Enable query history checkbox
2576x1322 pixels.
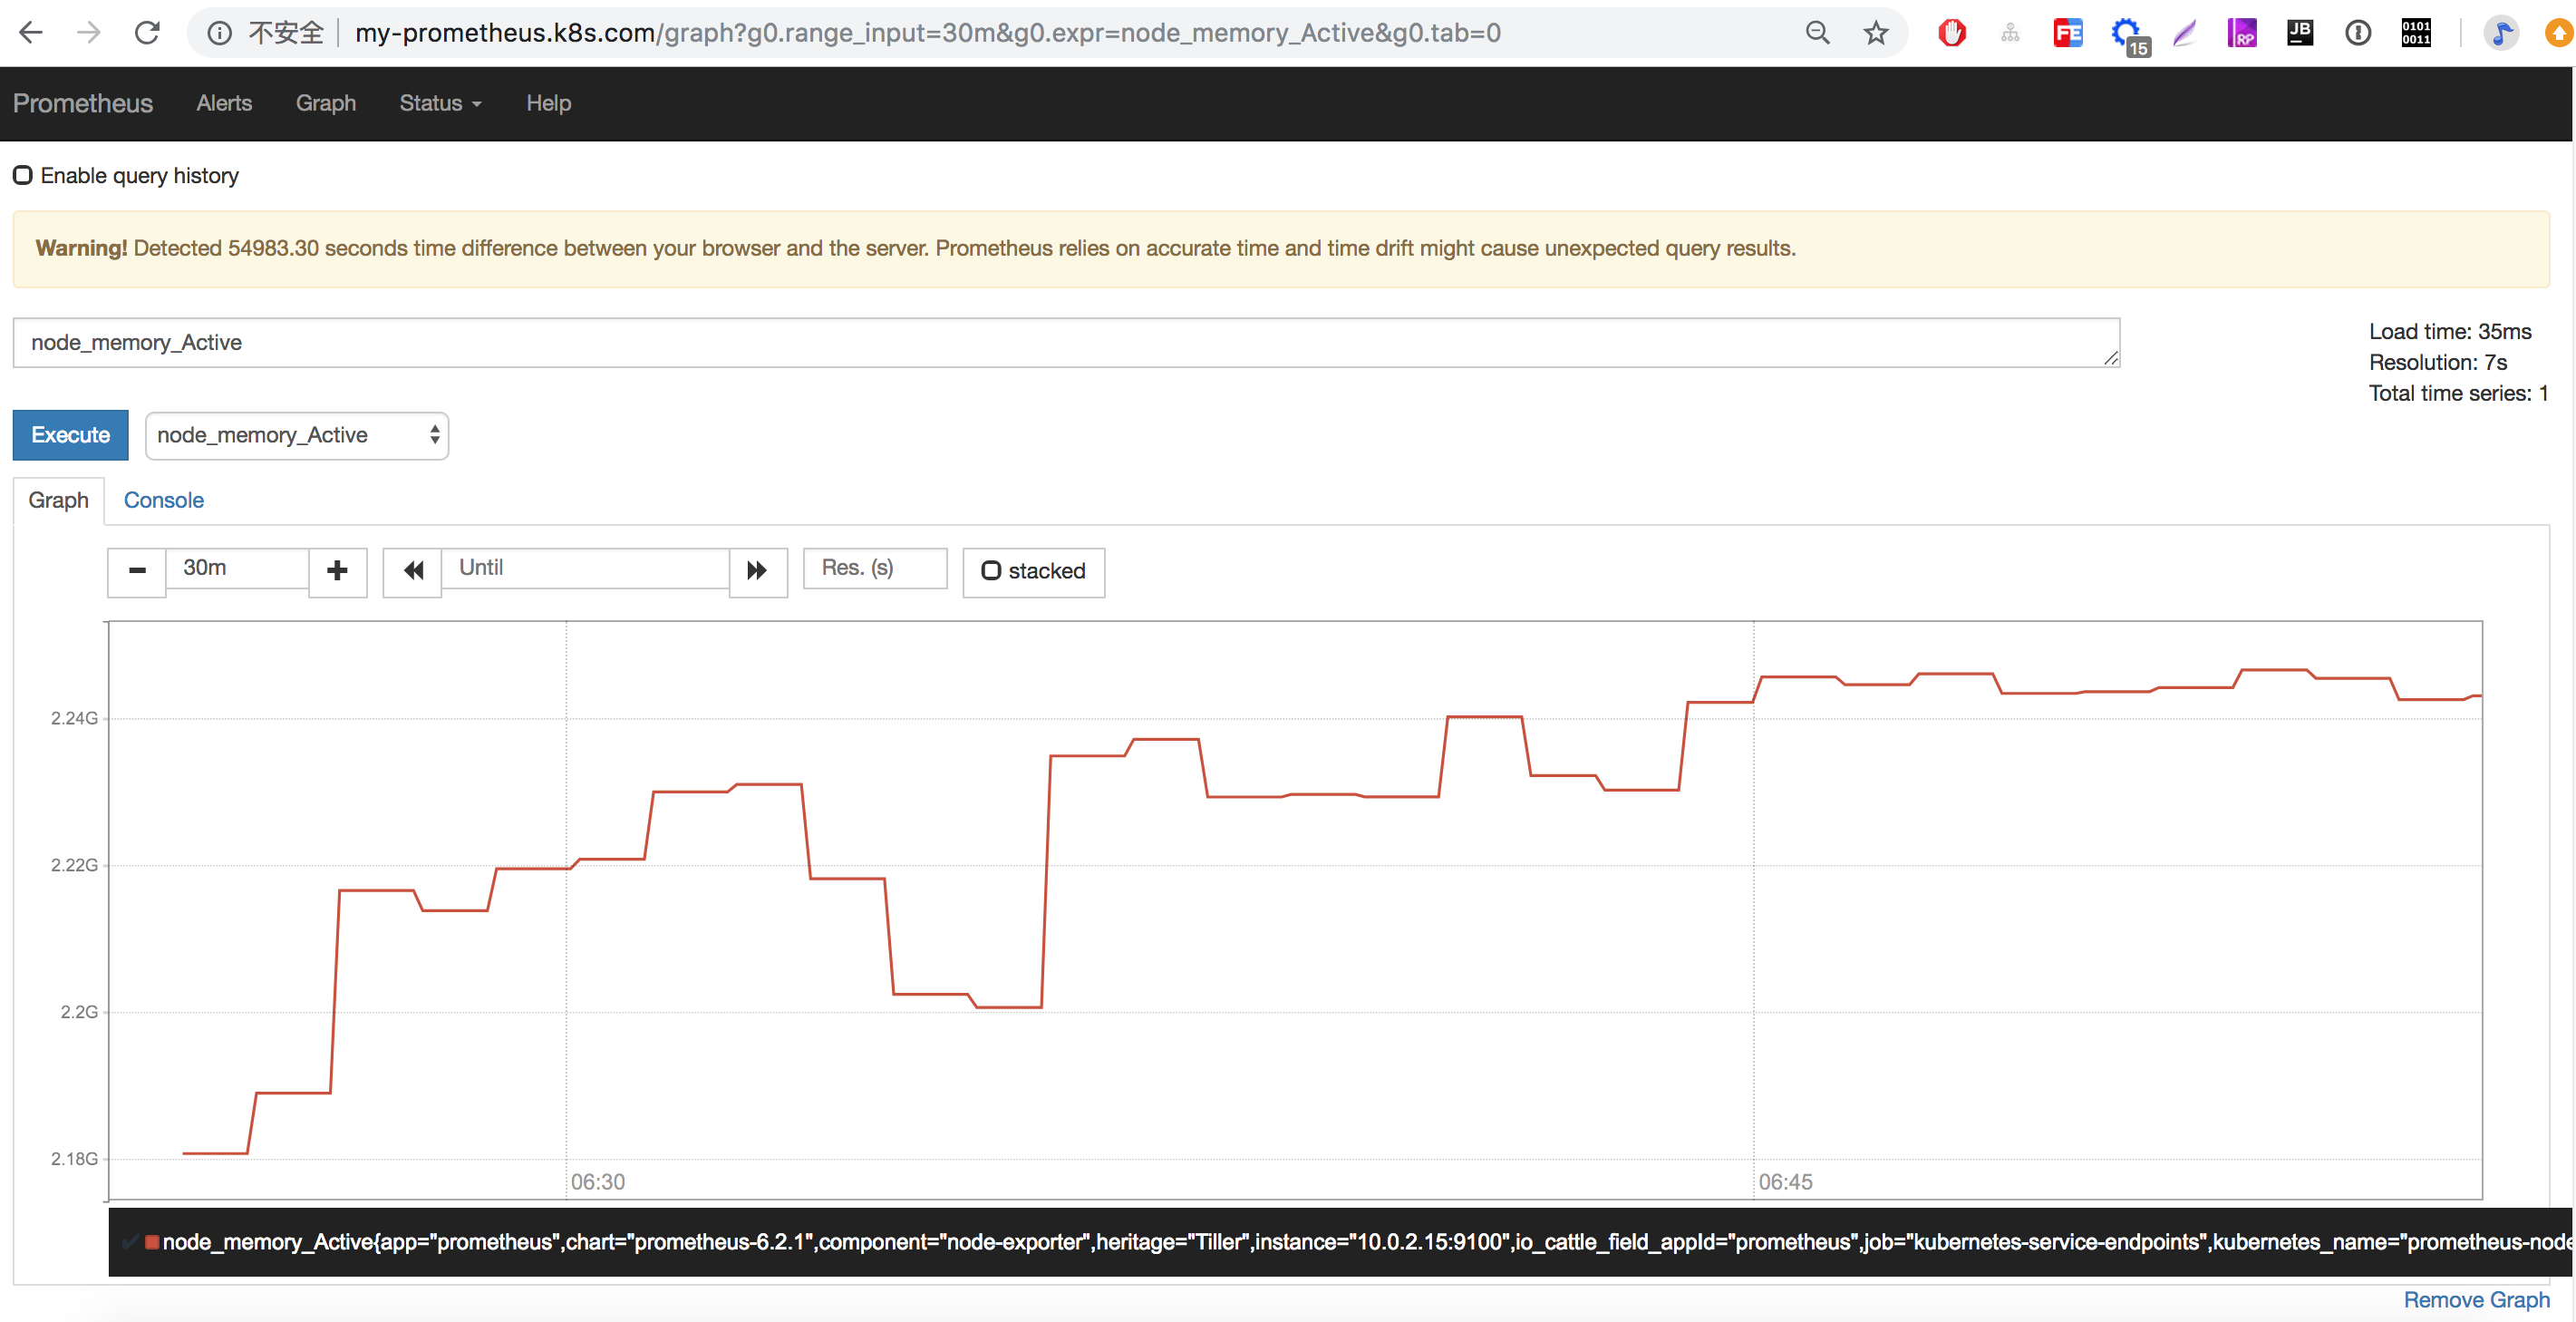(x=23, y=176)
